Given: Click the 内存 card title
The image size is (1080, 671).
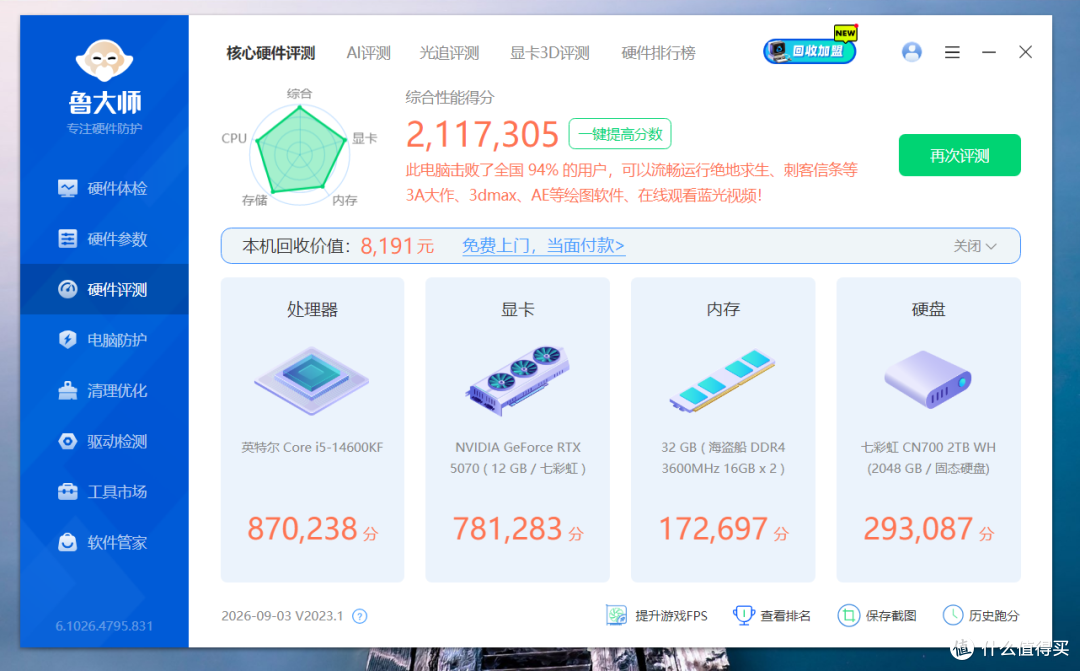Looking at the screenshot, I should pos(723,309).
